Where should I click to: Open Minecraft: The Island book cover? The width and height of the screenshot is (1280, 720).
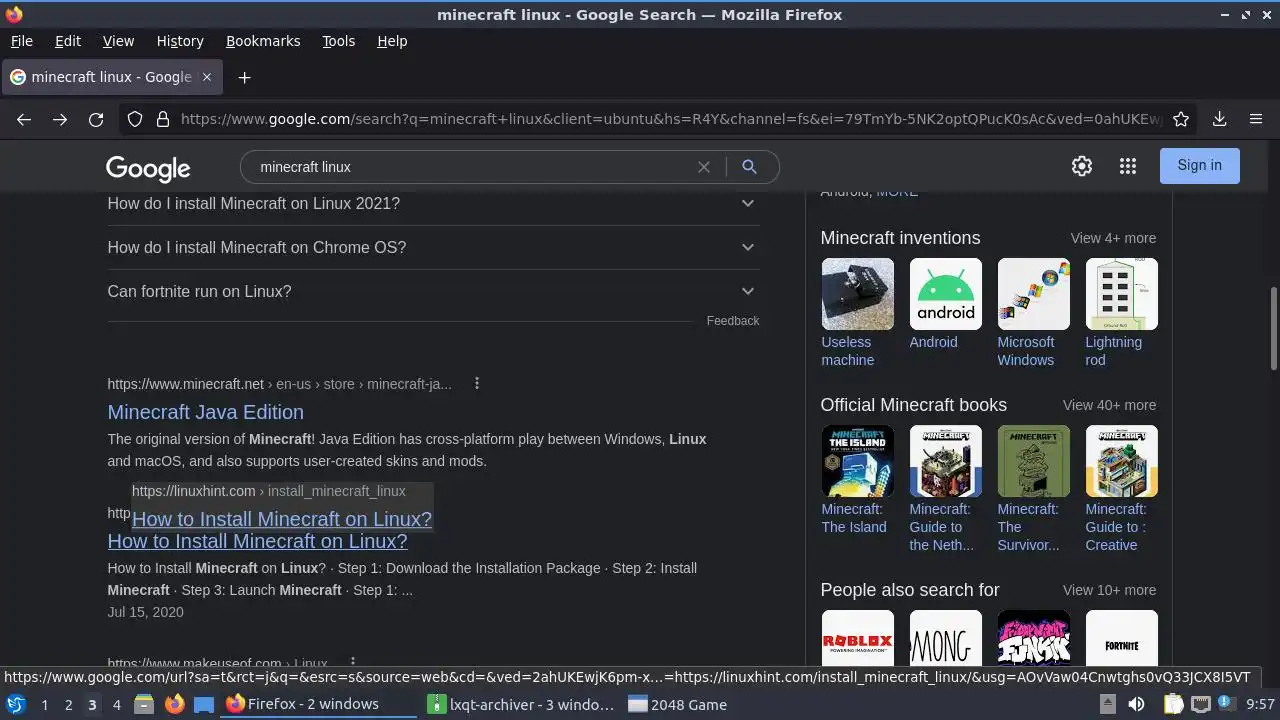857,461
